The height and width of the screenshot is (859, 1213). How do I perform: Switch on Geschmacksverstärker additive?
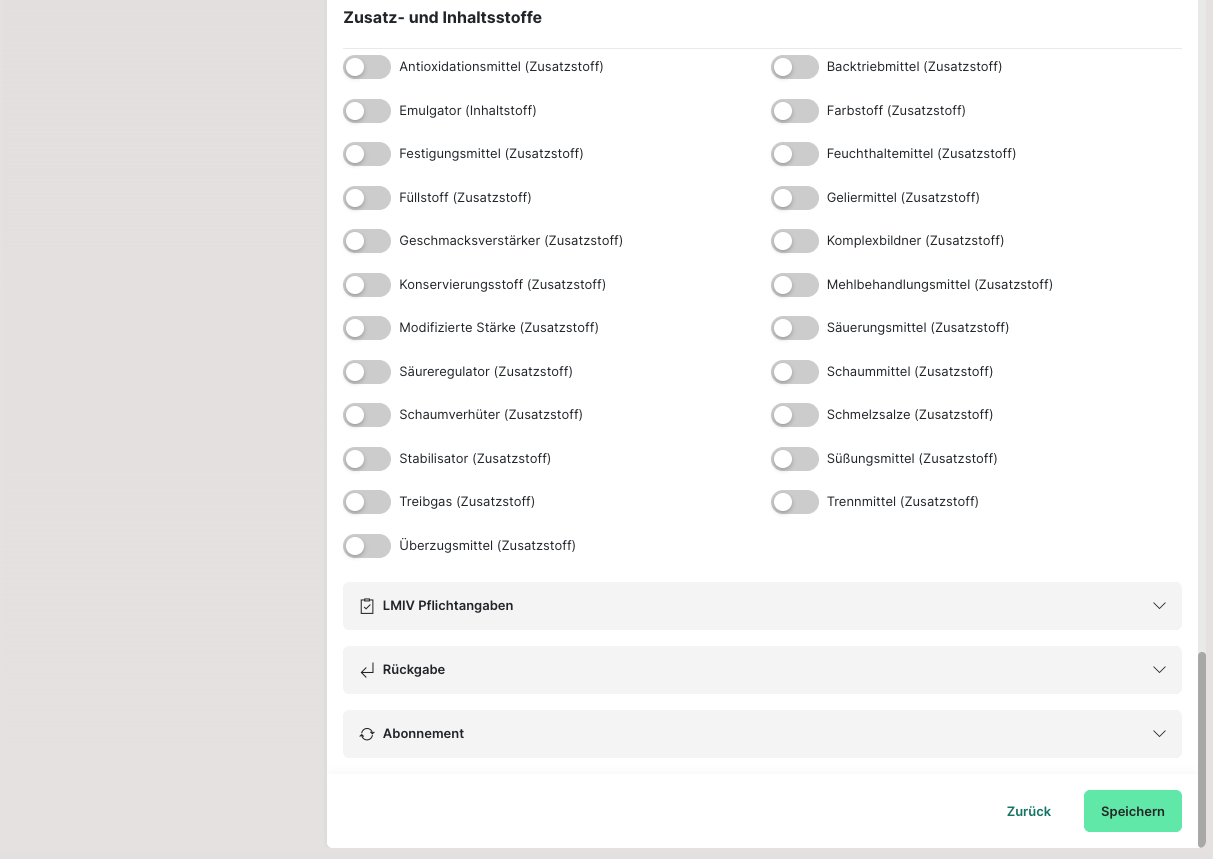pos(367,241)
